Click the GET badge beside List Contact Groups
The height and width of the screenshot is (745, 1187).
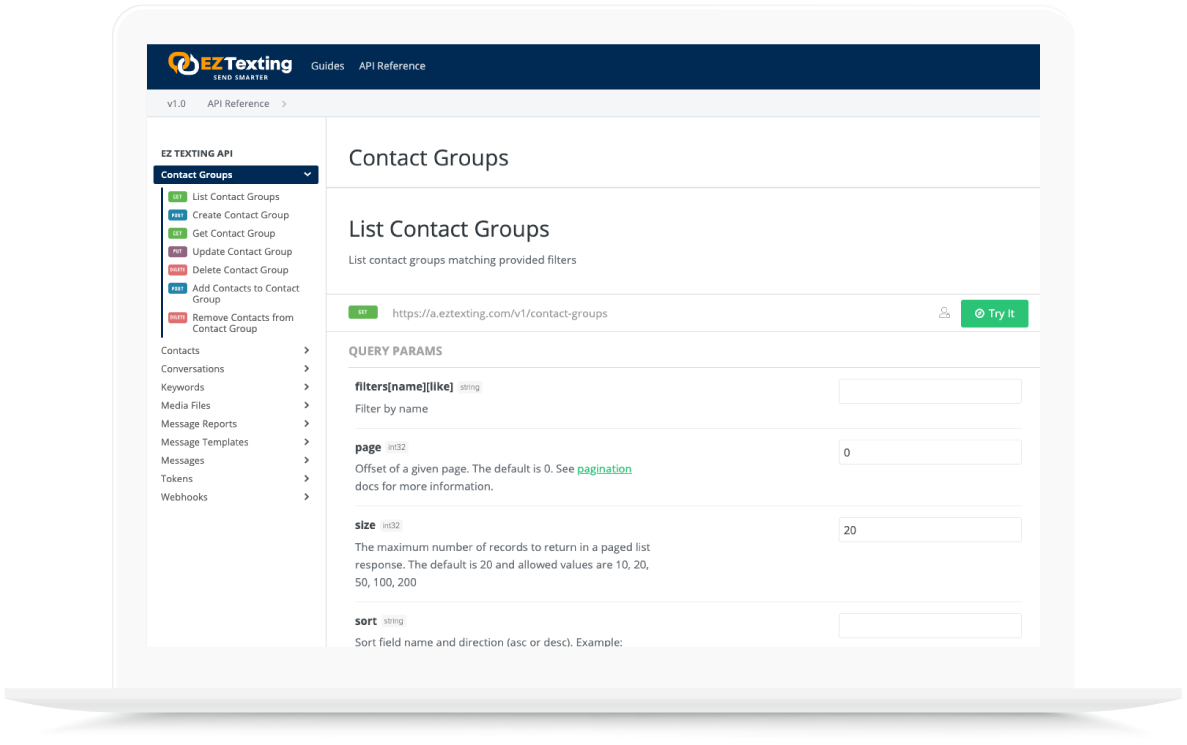point(177,197)
